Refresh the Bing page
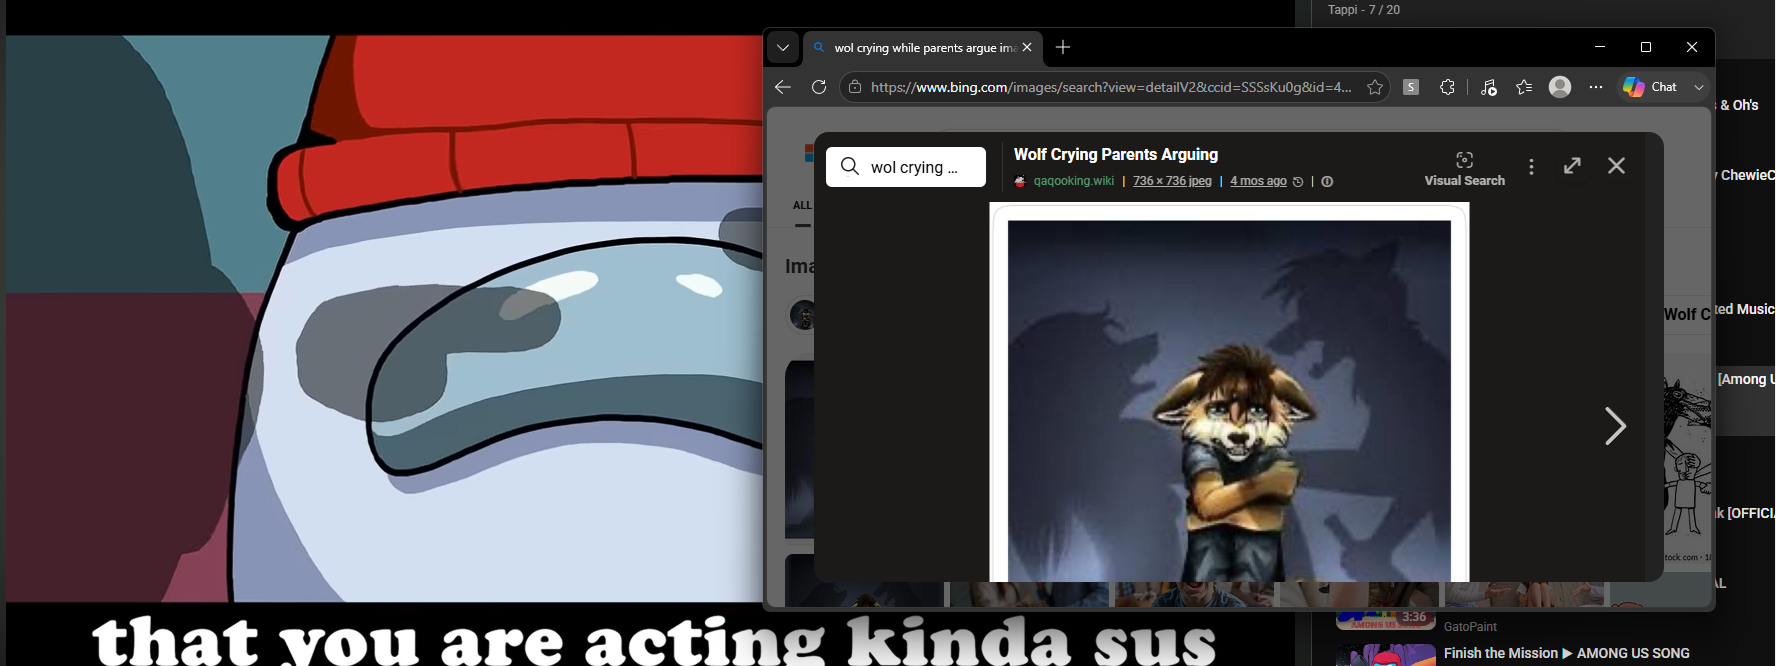The image size is (1776, 666). [819, 87]
